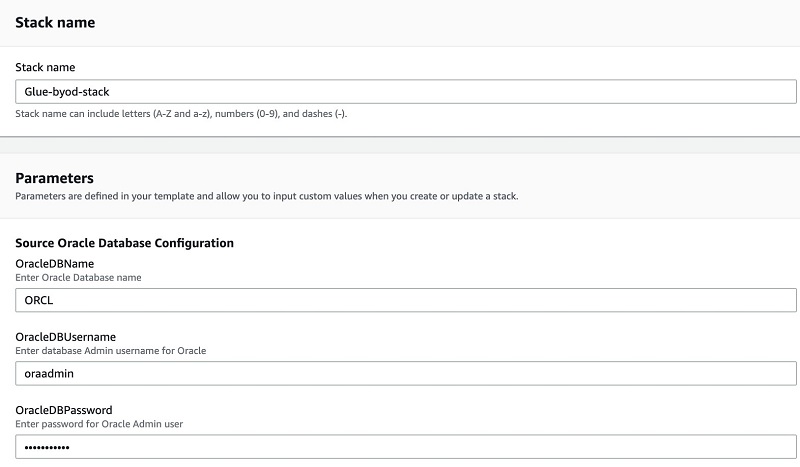
Task: Click the stack name allowed-characters hint text
Action: coord(181,114)
